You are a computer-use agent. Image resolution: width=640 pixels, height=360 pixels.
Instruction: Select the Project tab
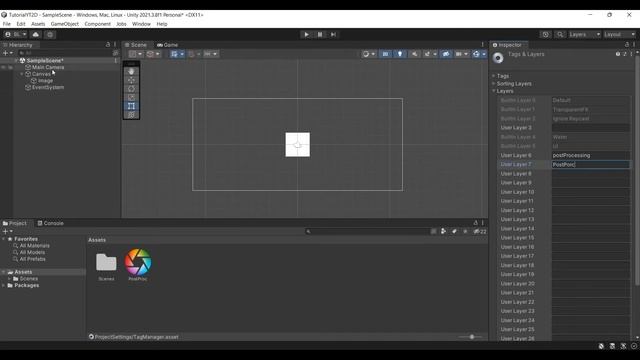tap(15, 223)
